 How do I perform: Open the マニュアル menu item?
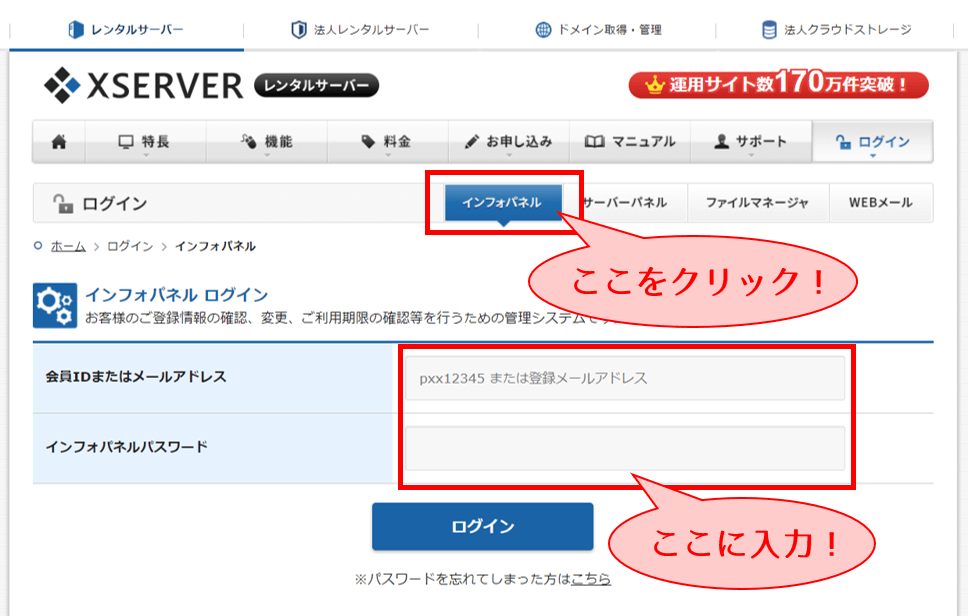629,142
